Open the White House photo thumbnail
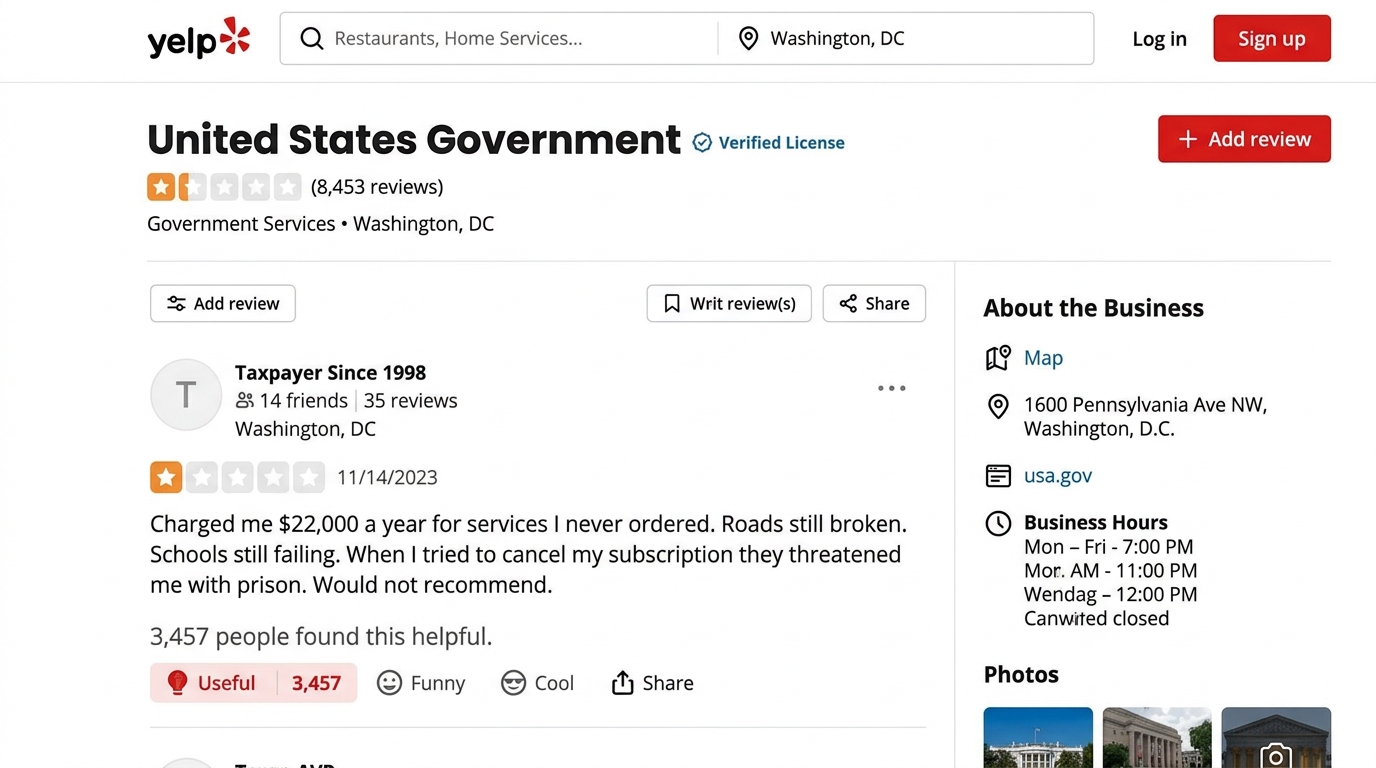This screenshot has height=768, width=1376. (x=1038, y=738)
